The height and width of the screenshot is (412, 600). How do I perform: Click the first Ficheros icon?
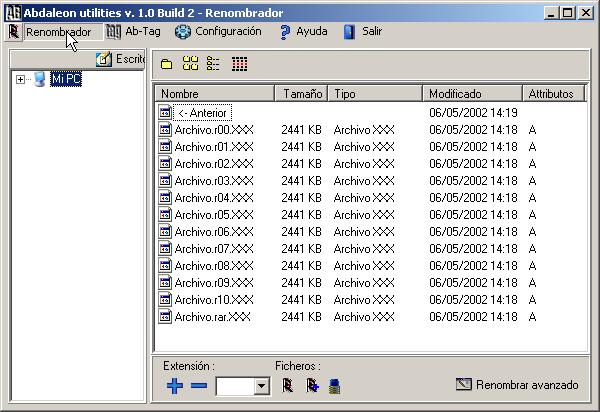coord(288,385)
